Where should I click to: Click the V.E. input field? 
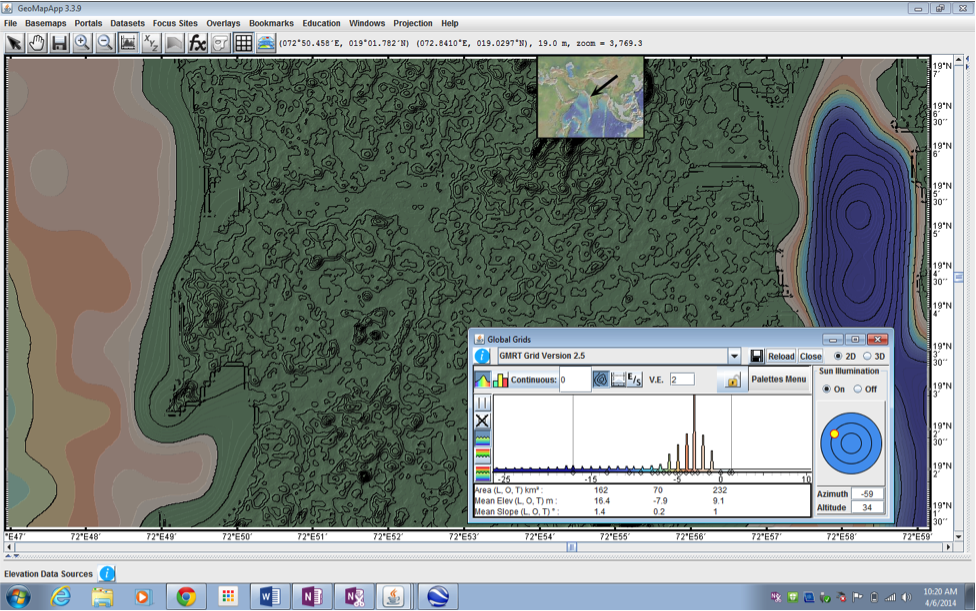681,380
